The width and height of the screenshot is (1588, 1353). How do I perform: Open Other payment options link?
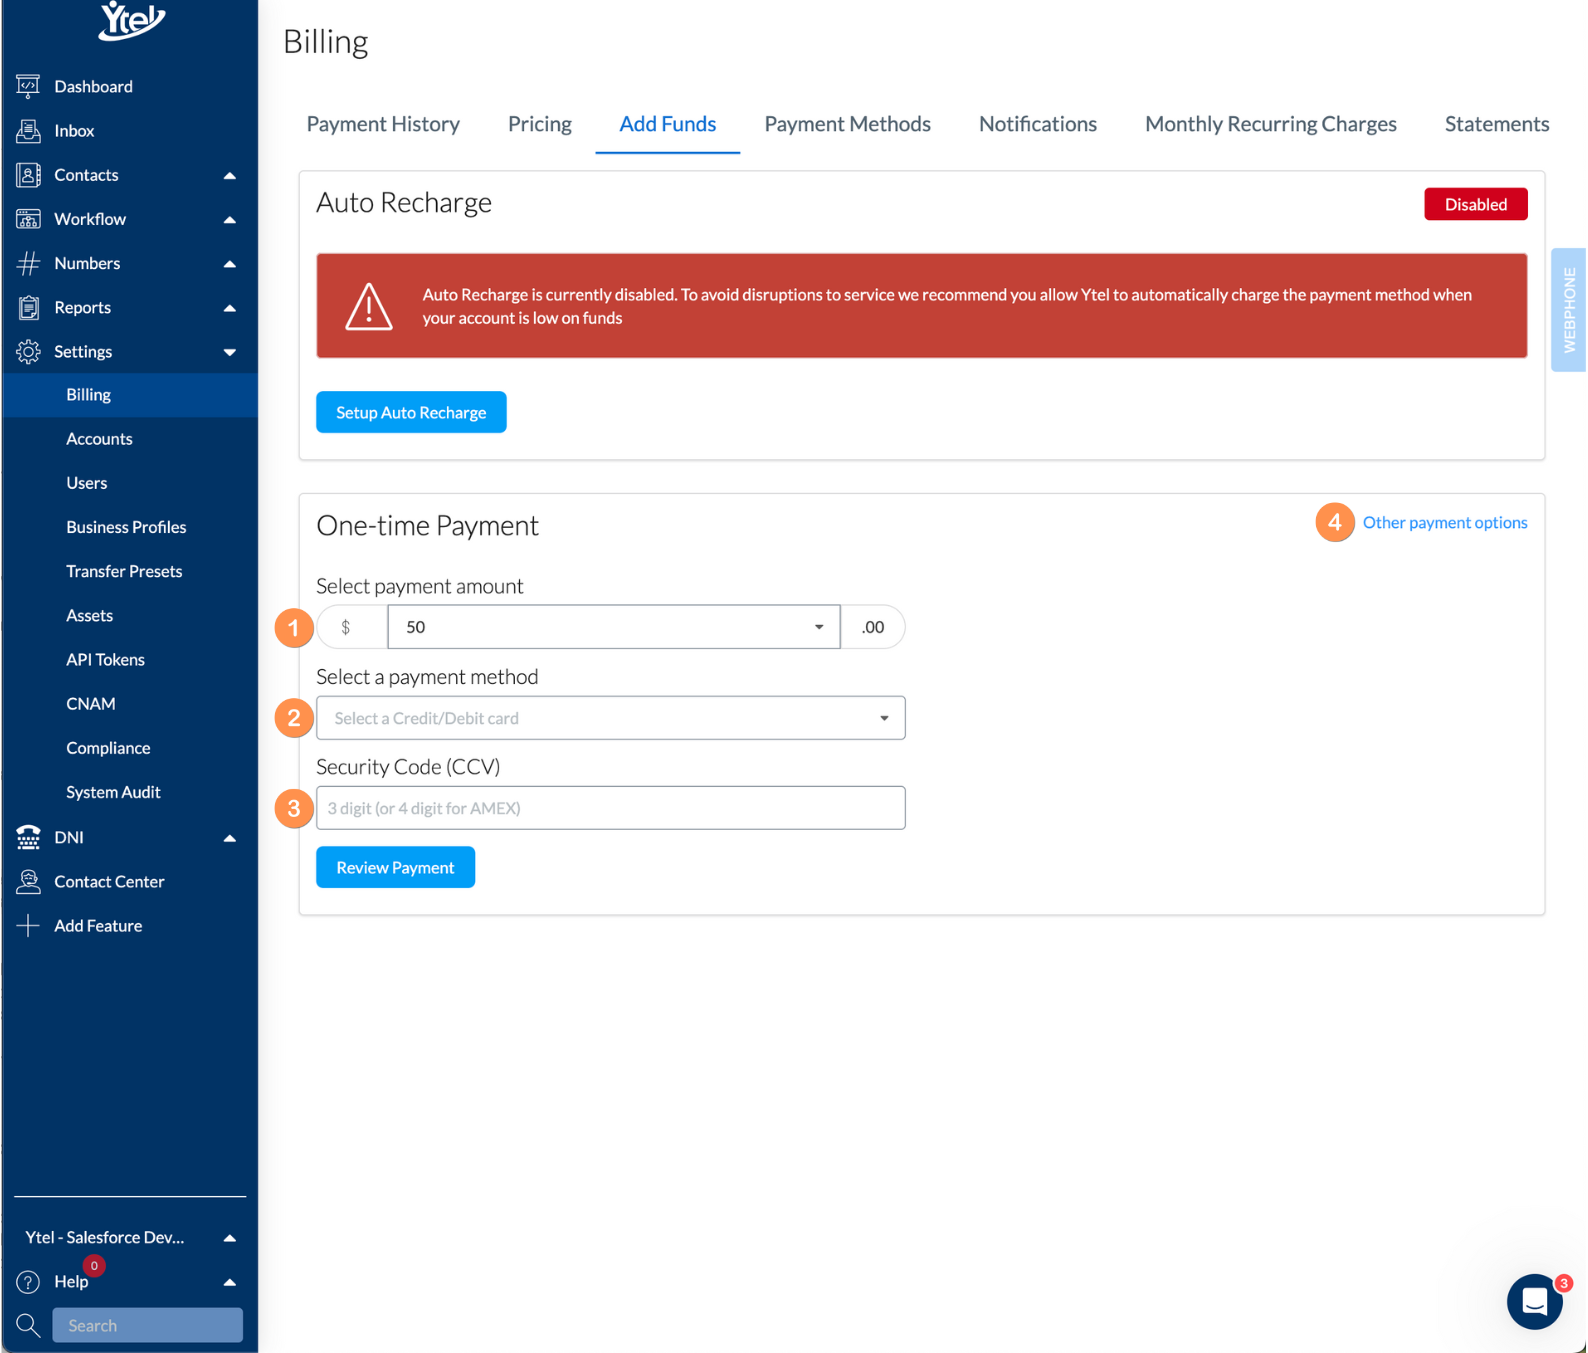(1445, 522)
